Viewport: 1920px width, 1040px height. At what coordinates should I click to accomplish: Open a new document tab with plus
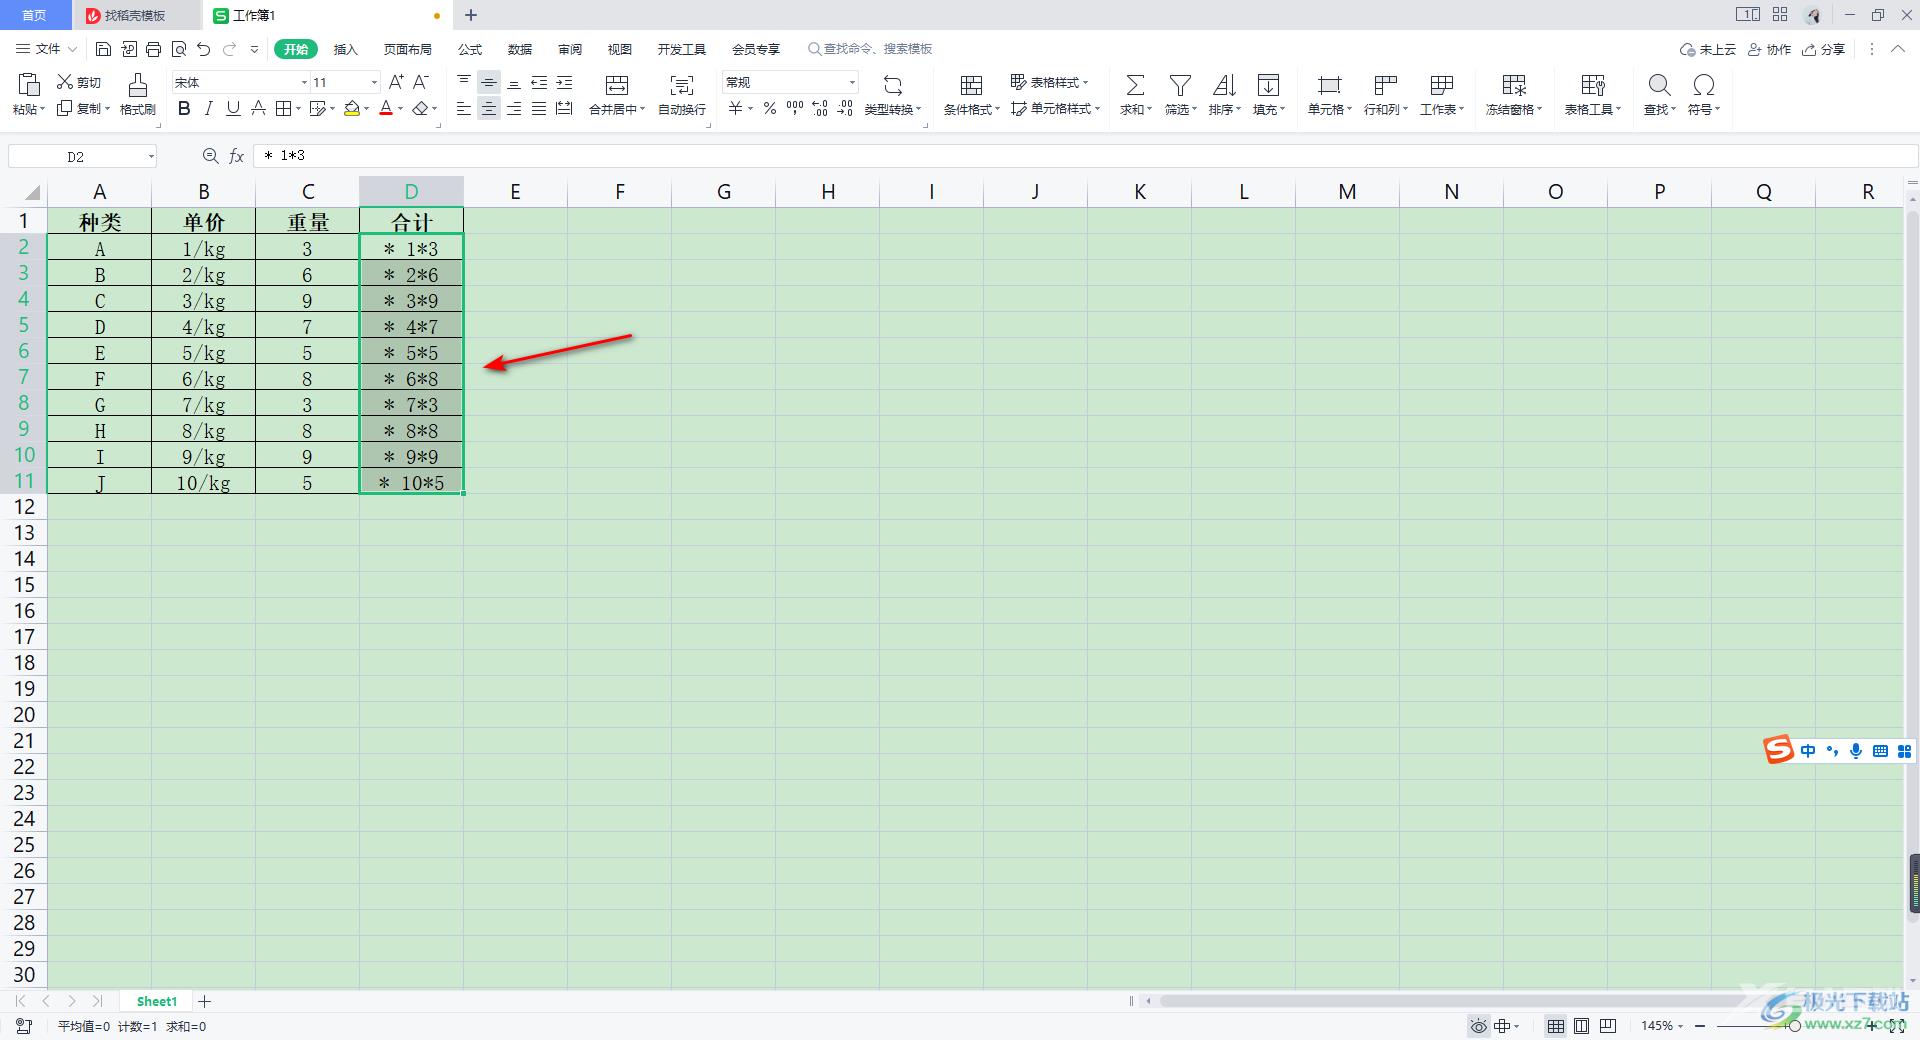click(471, 15)
